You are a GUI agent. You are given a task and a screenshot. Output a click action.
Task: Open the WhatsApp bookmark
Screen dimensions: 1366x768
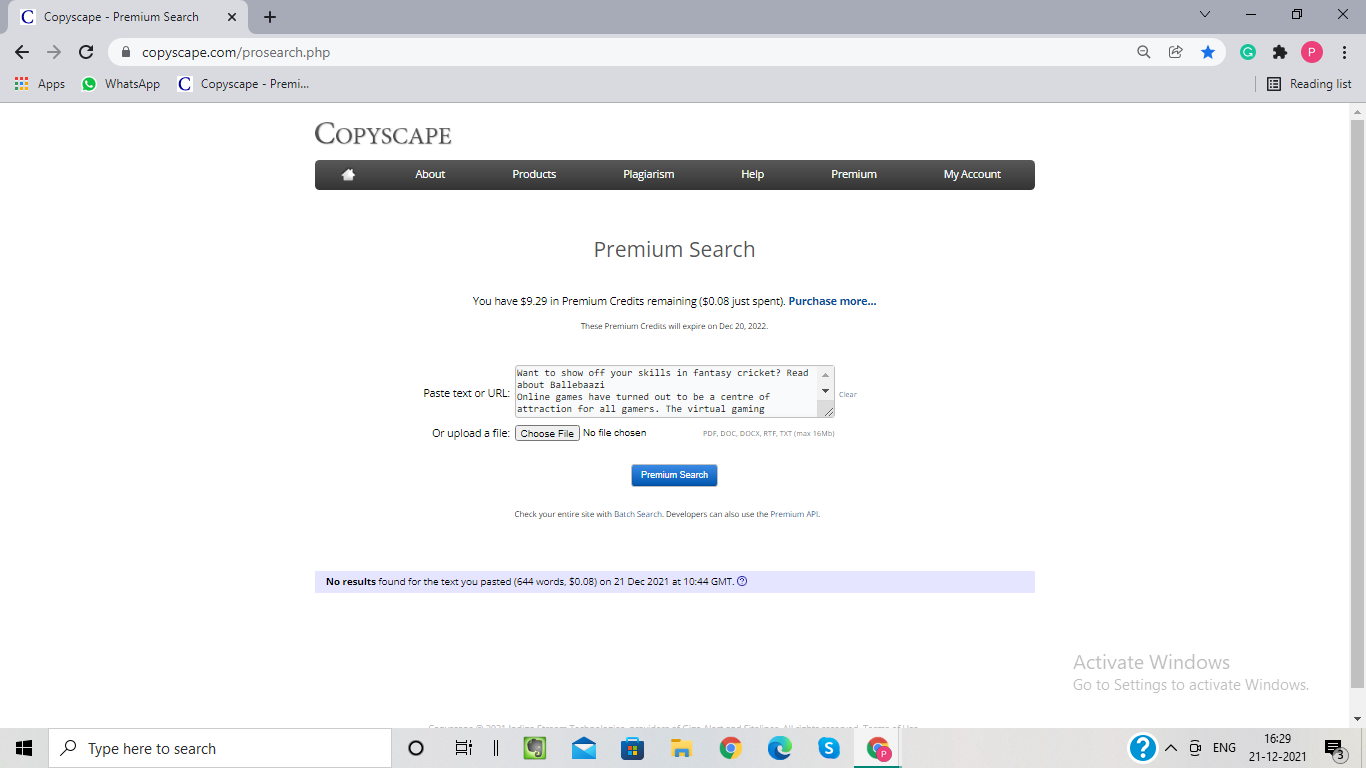click(x=120, y=84)
